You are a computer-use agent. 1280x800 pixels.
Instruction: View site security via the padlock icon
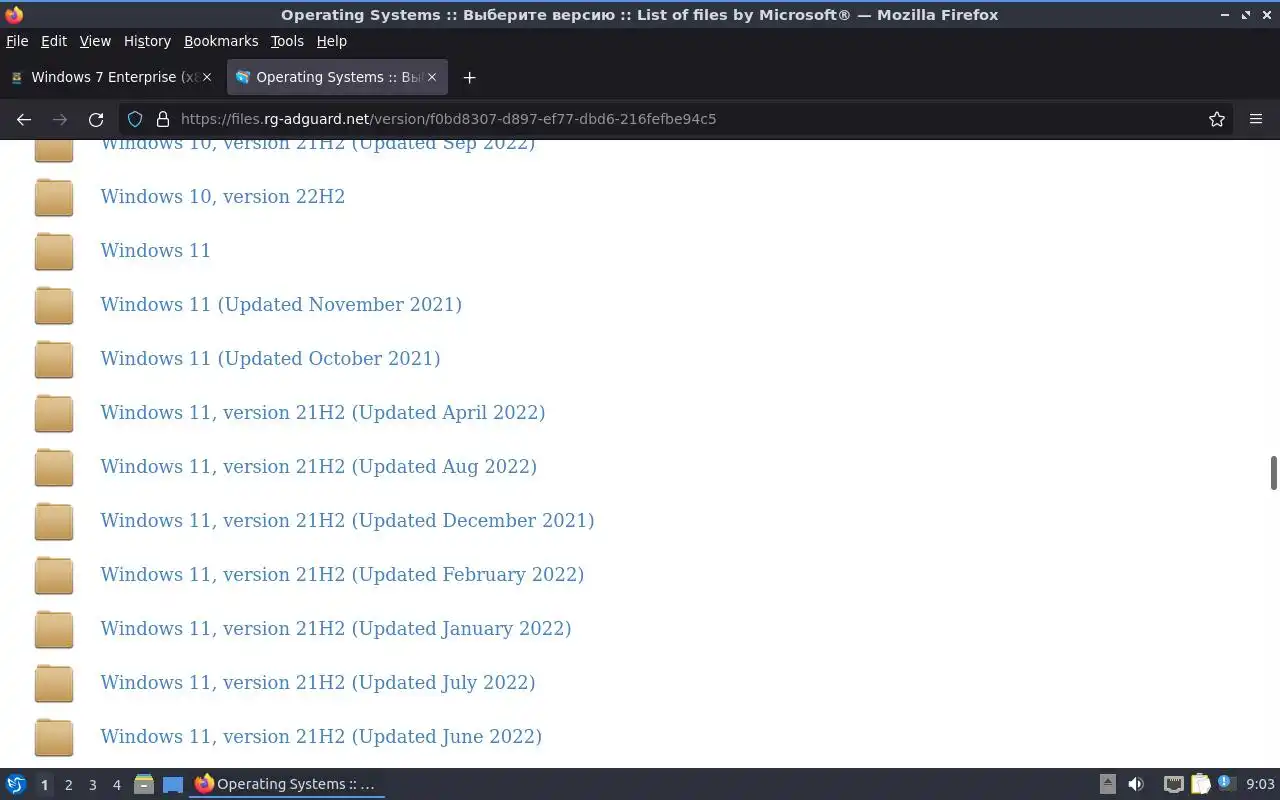coord(163,119)
